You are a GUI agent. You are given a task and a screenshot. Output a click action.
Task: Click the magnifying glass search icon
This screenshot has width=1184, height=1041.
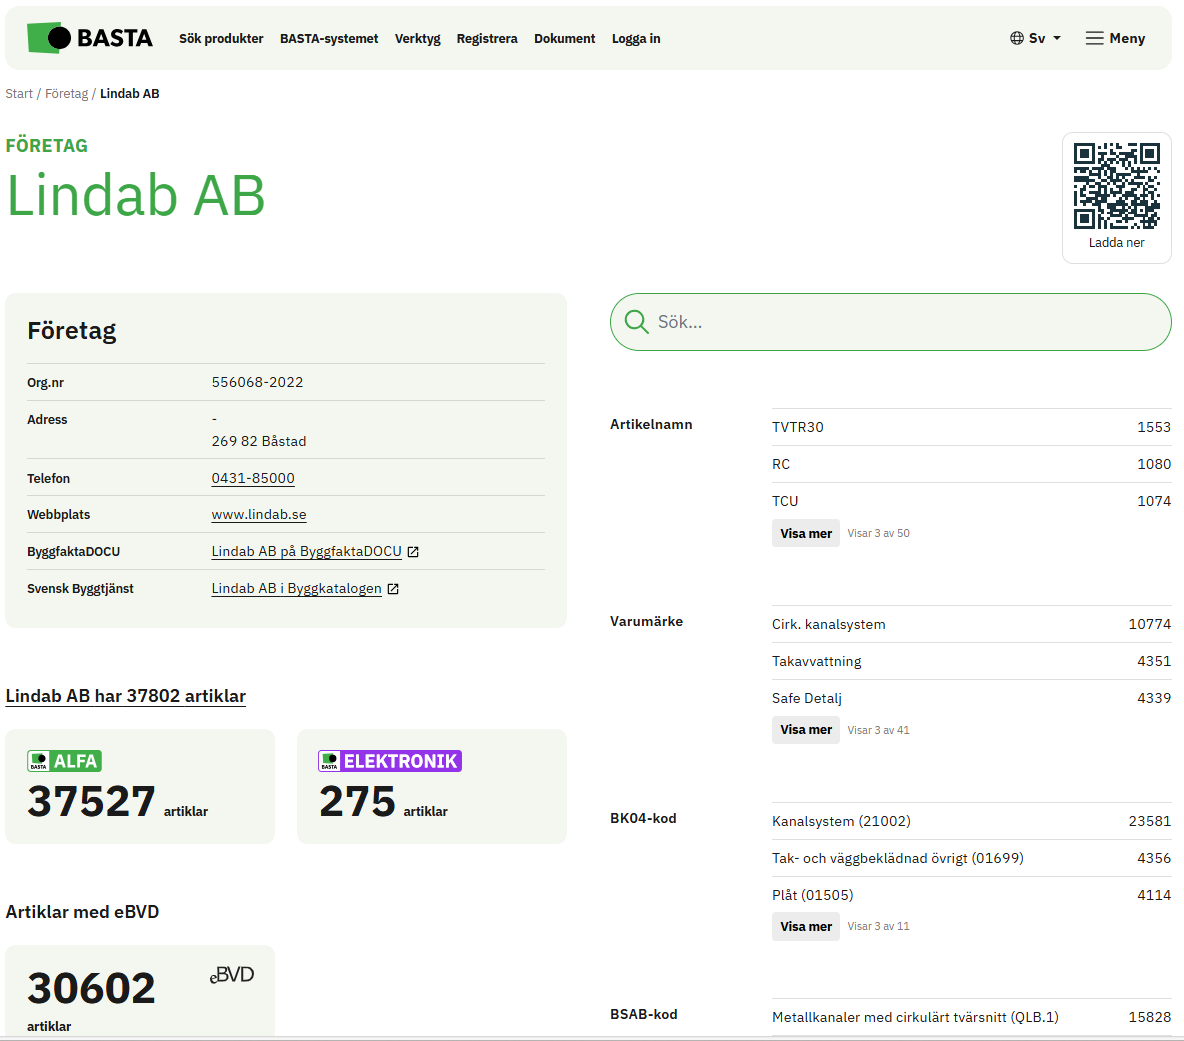pos(636,322)
